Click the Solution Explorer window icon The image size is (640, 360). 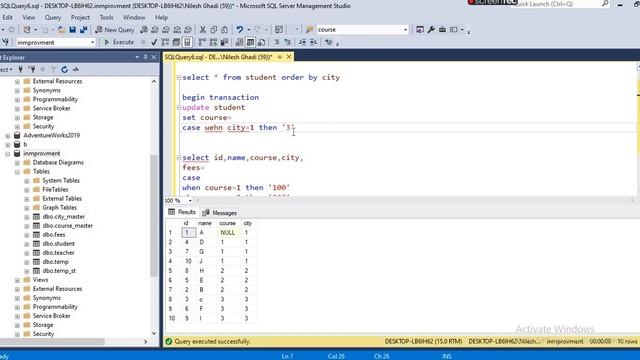[420, 29]
